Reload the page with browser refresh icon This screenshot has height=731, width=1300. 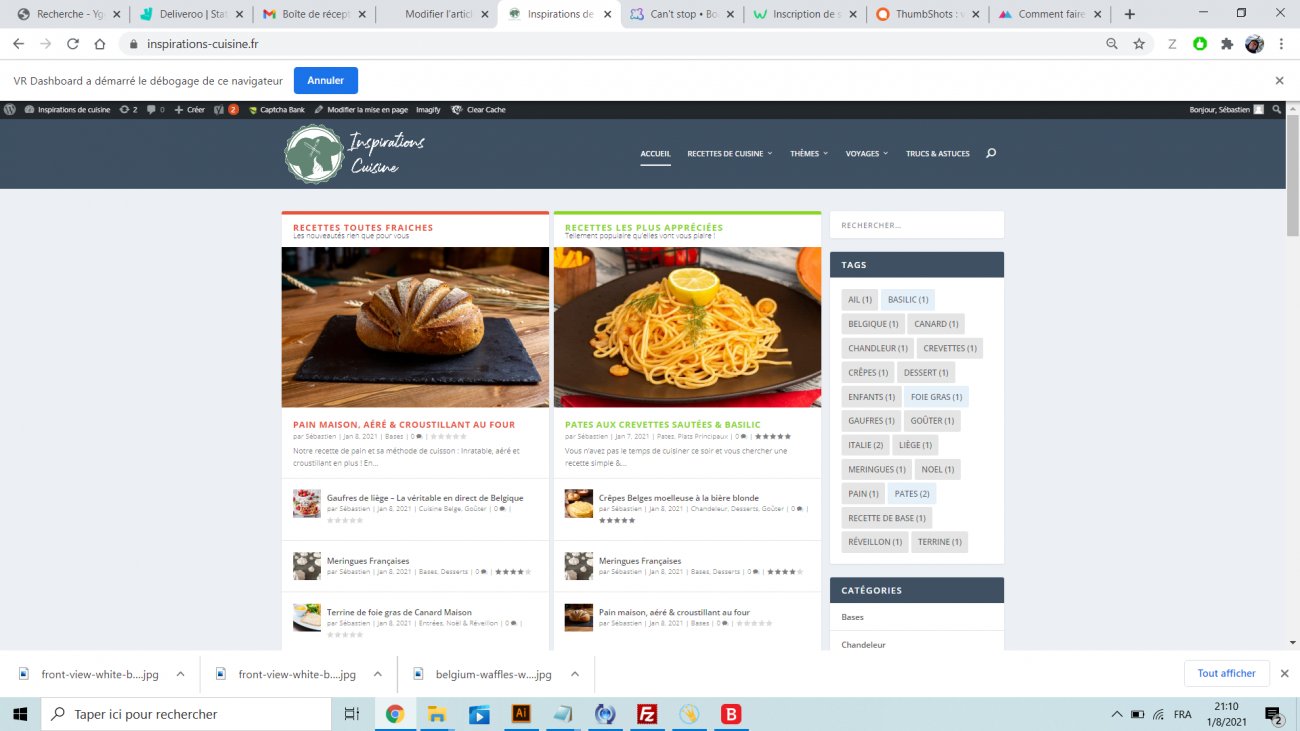pyautogui.click(x=72, y=44)
